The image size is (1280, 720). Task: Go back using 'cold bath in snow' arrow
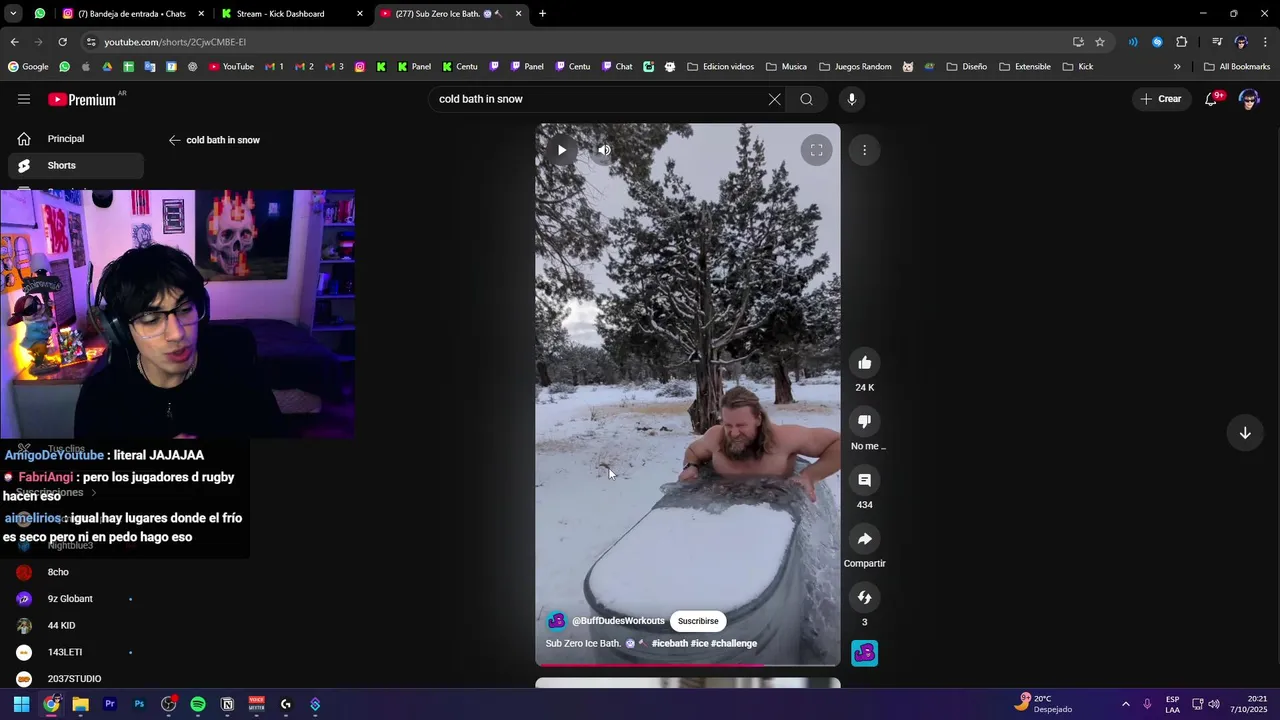174,140
